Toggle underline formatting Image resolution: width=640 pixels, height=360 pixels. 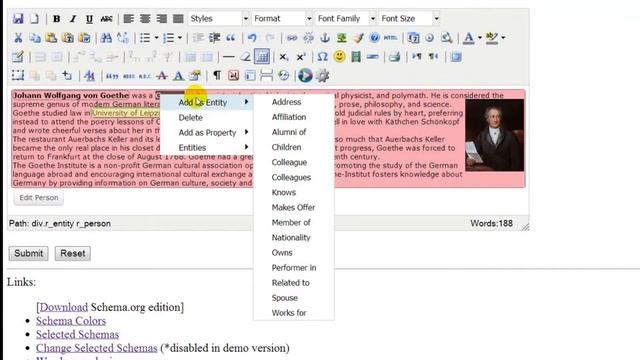(89, 19)
